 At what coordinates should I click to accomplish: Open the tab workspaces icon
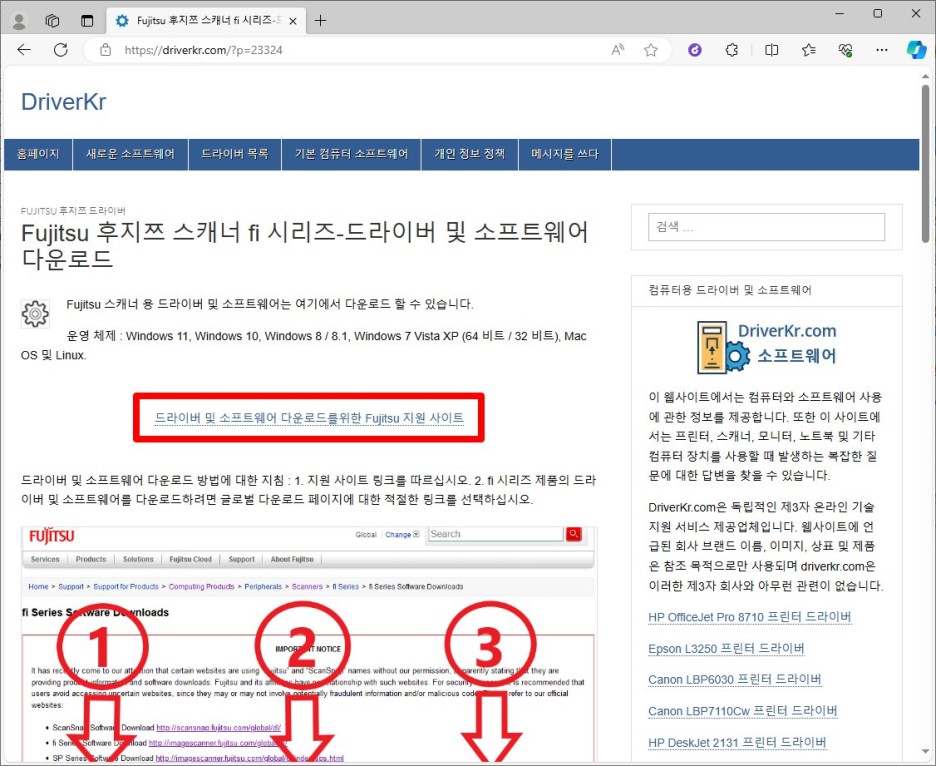pos(53,21)
